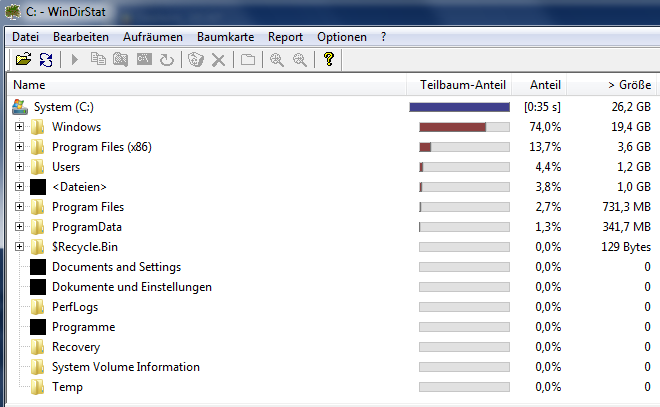Sort by the Größe column header
Viewport: 660px width, 407px height.
(x=612, y=85)
